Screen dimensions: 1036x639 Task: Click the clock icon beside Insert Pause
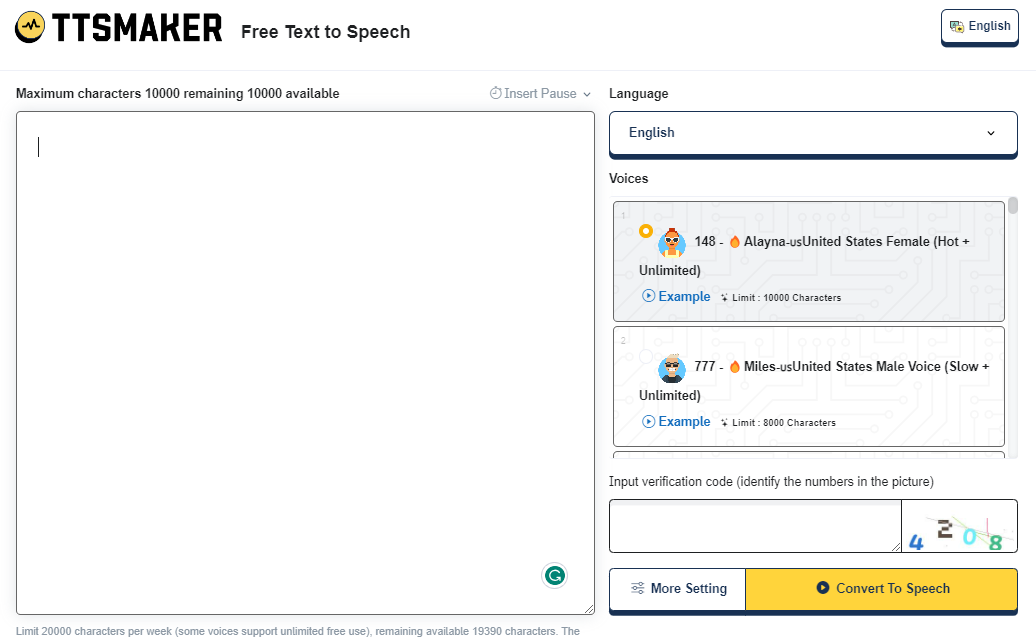(496, 93)
